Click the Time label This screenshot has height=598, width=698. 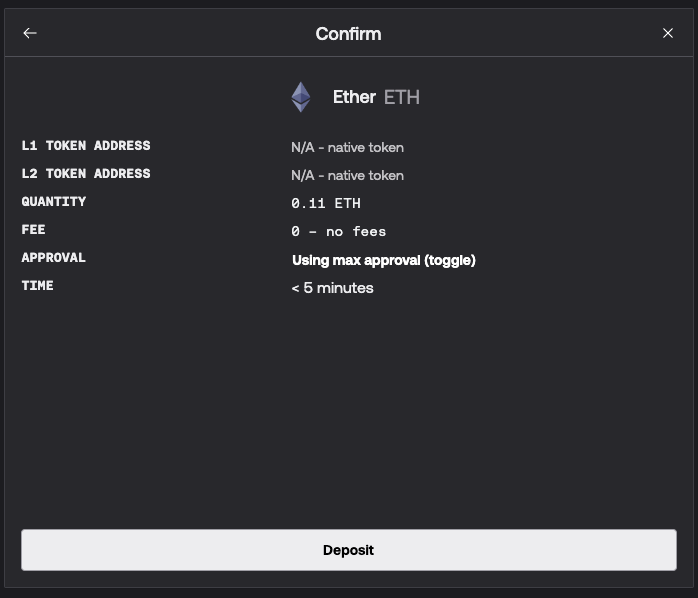(x=38, y=286)
